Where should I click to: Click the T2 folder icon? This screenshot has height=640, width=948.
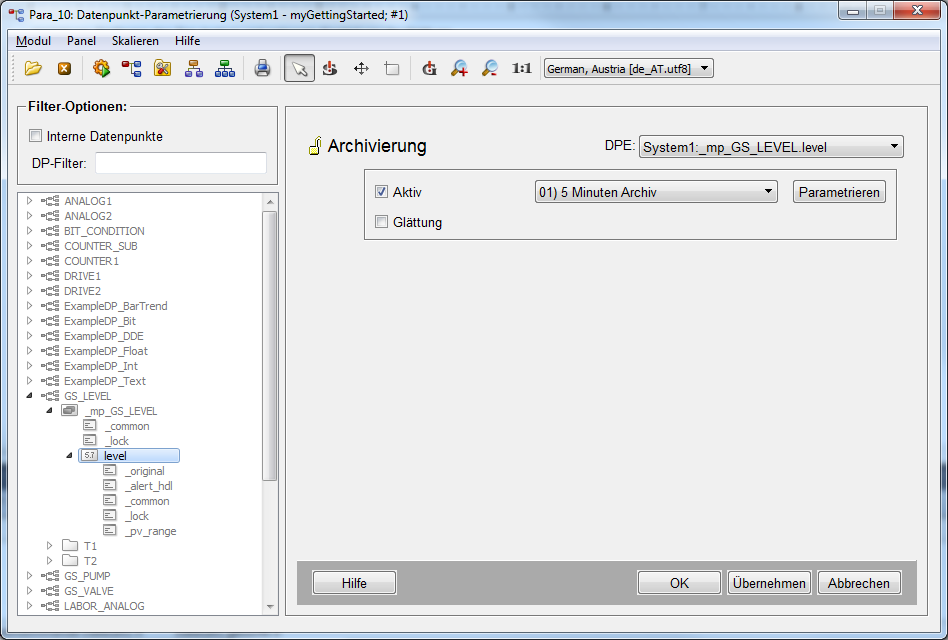[x=70, y=561]
